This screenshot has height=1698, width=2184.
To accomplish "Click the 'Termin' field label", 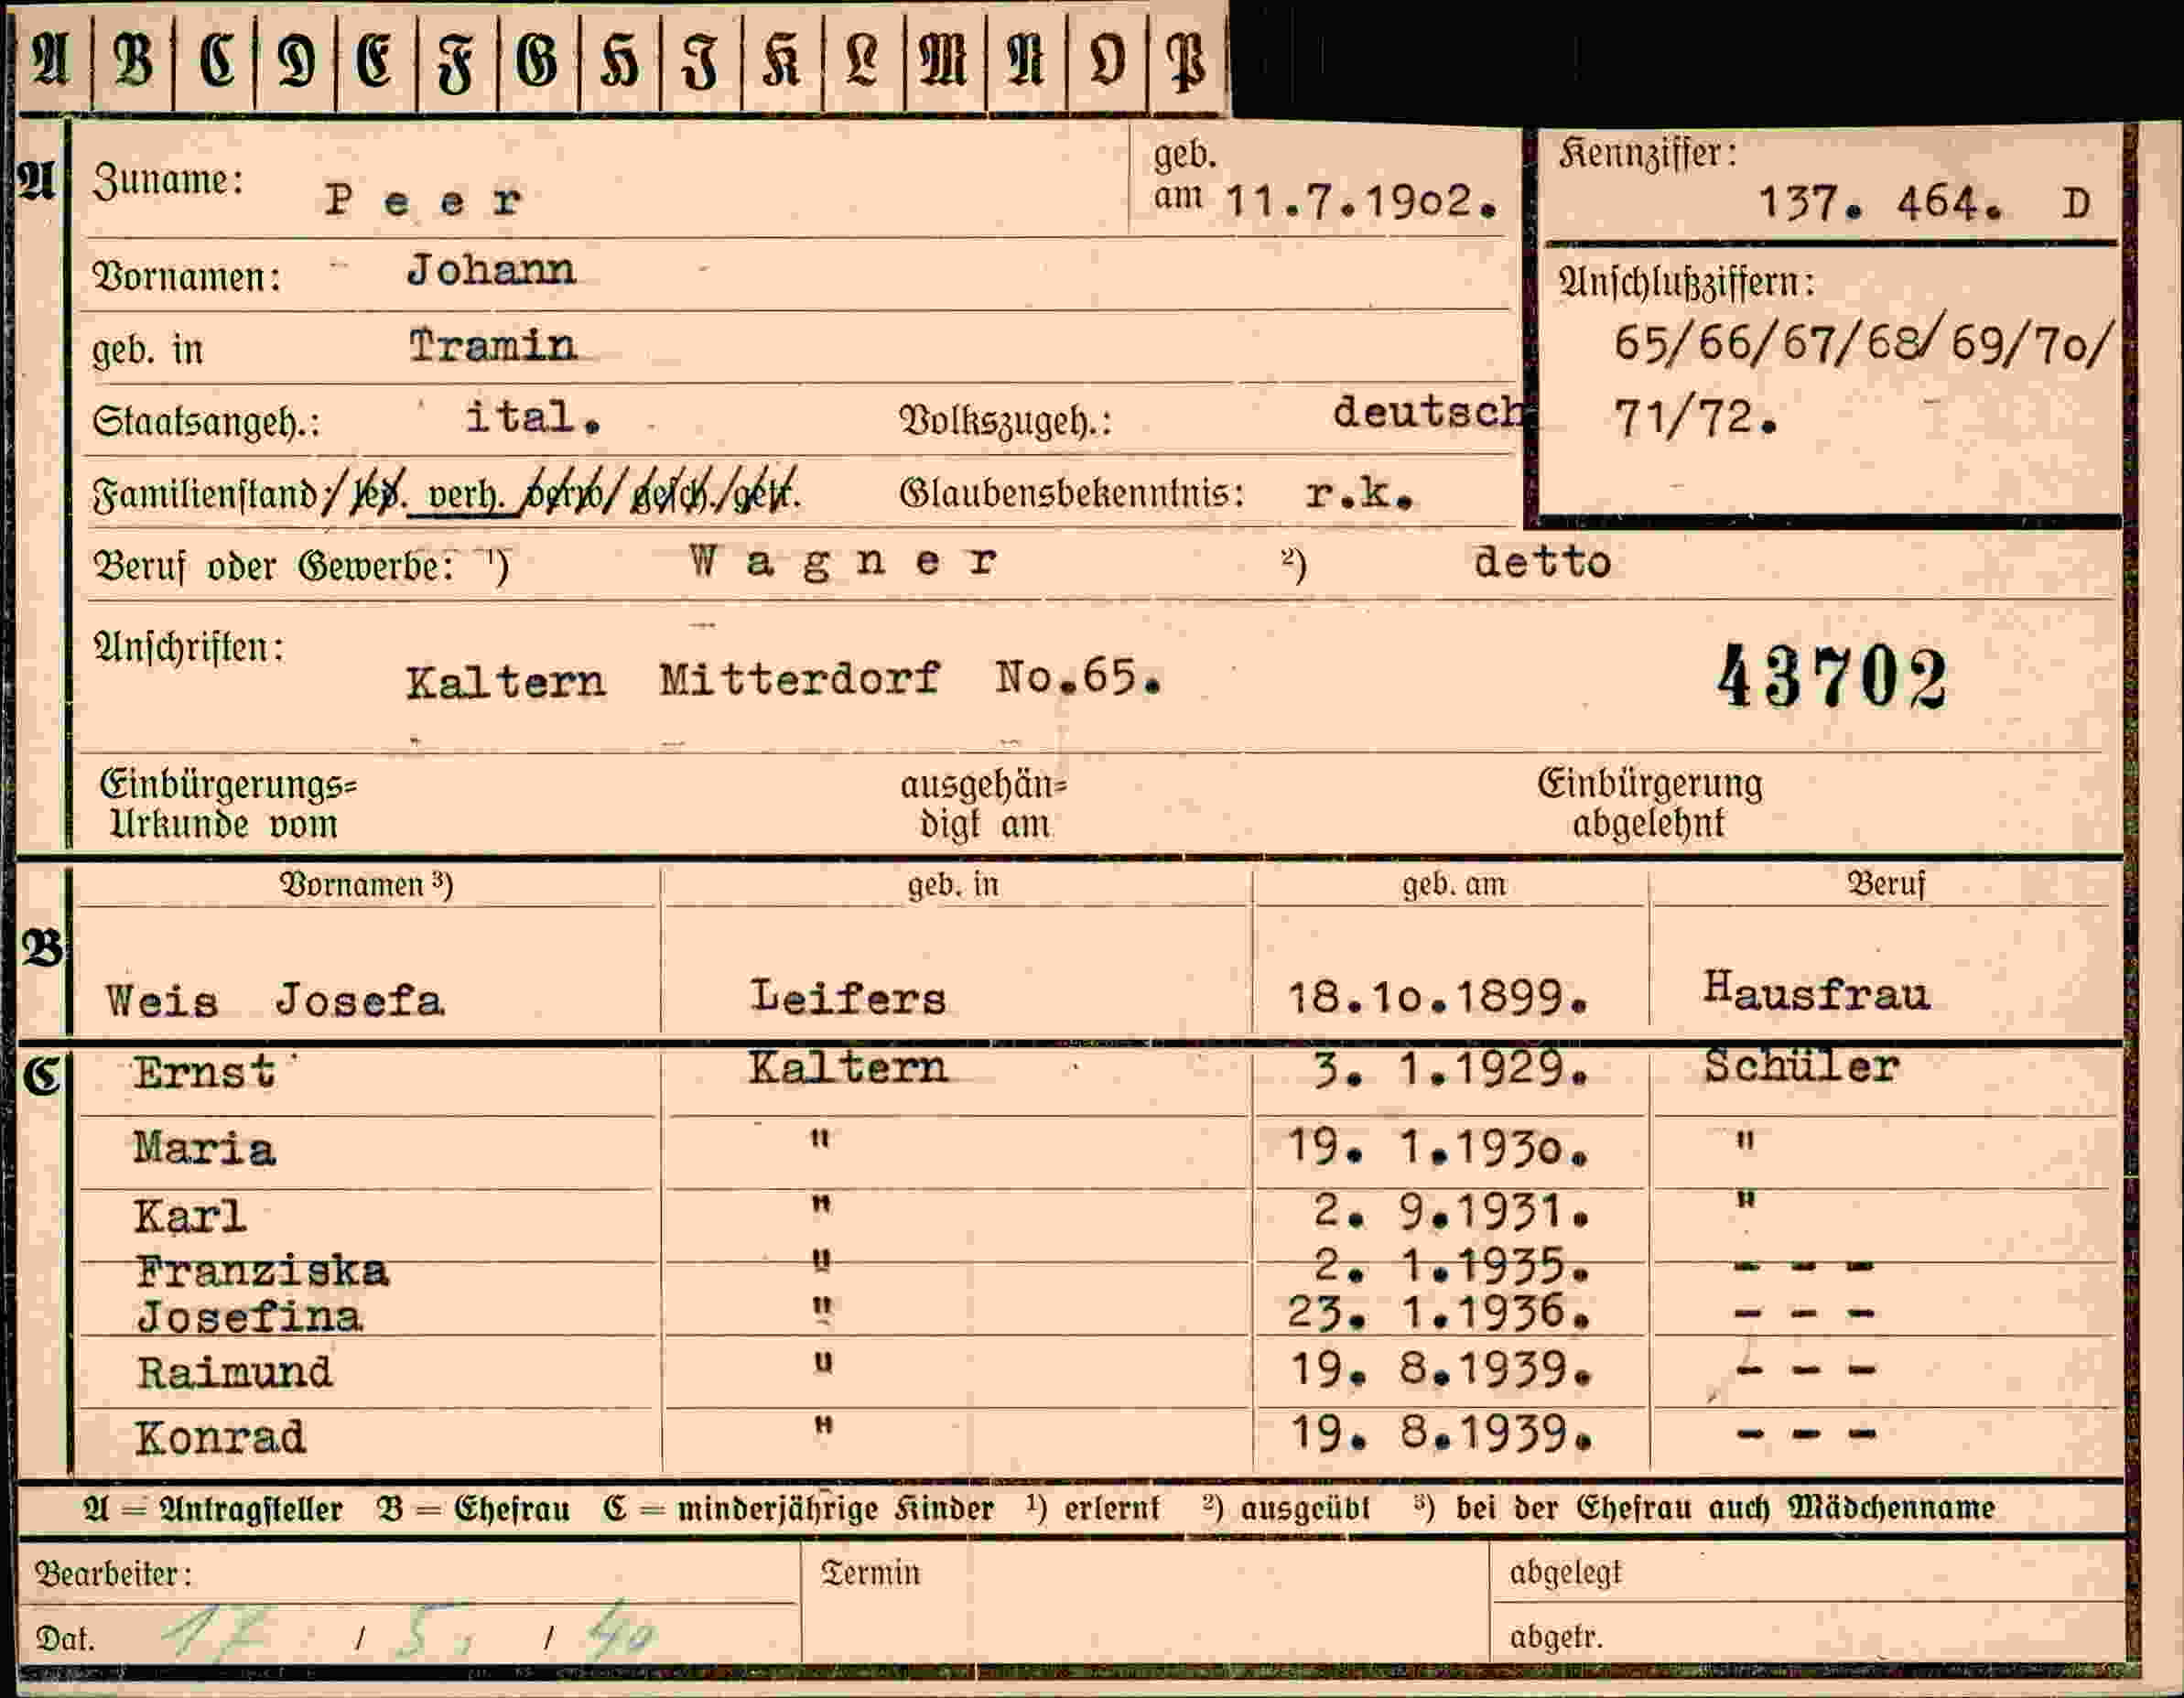I will coord(870,1573).
